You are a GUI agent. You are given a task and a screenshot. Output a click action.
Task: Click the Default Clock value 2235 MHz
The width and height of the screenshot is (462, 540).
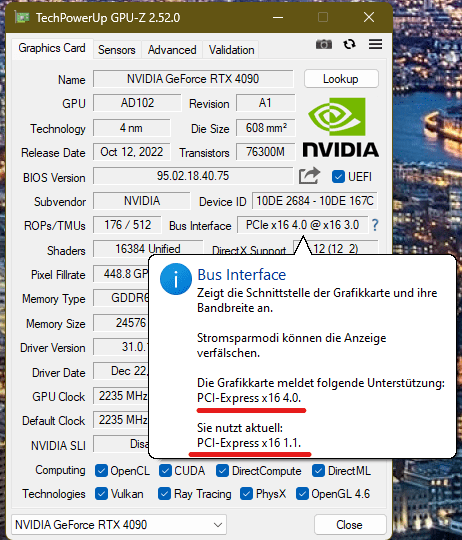point(121,420)
